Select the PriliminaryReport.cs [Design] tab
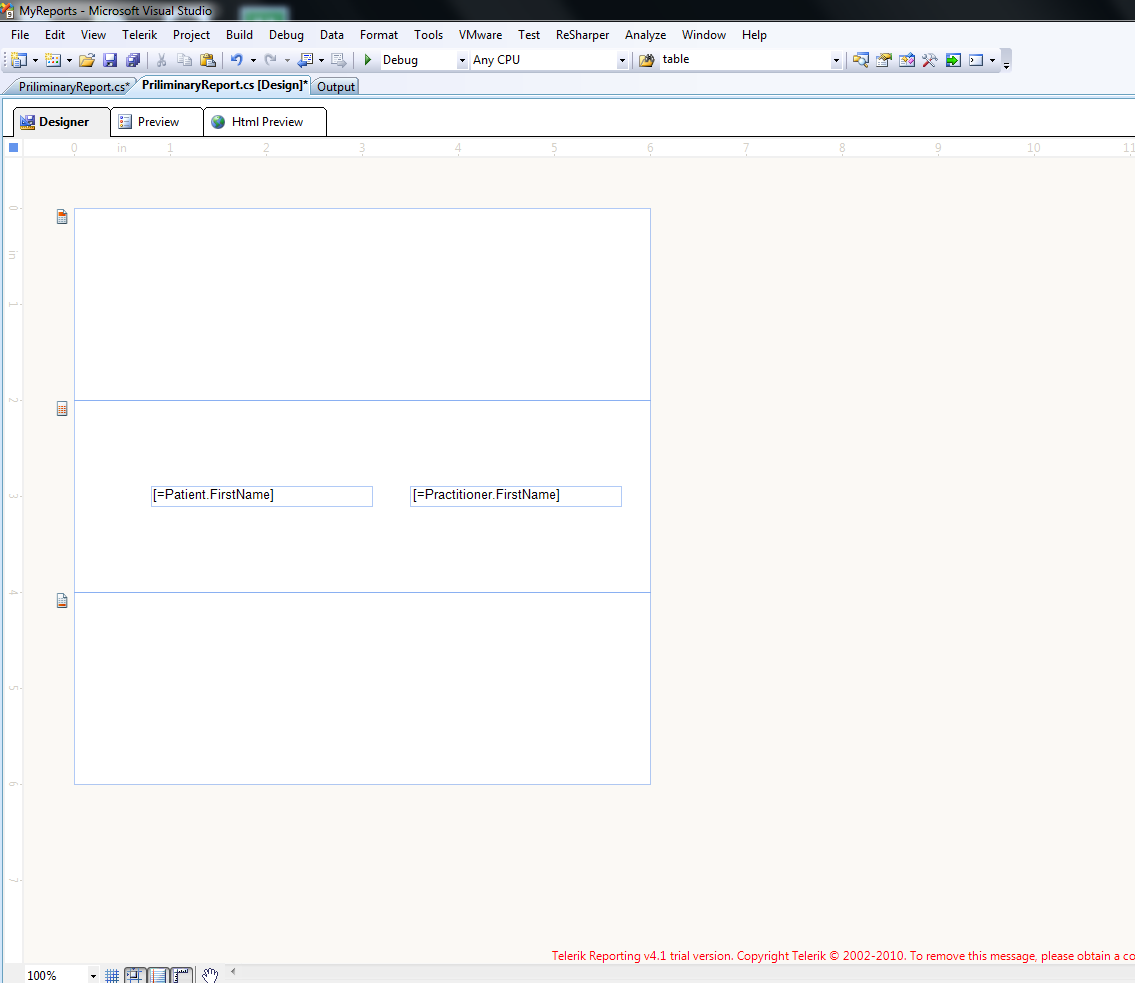 [224, 85]
